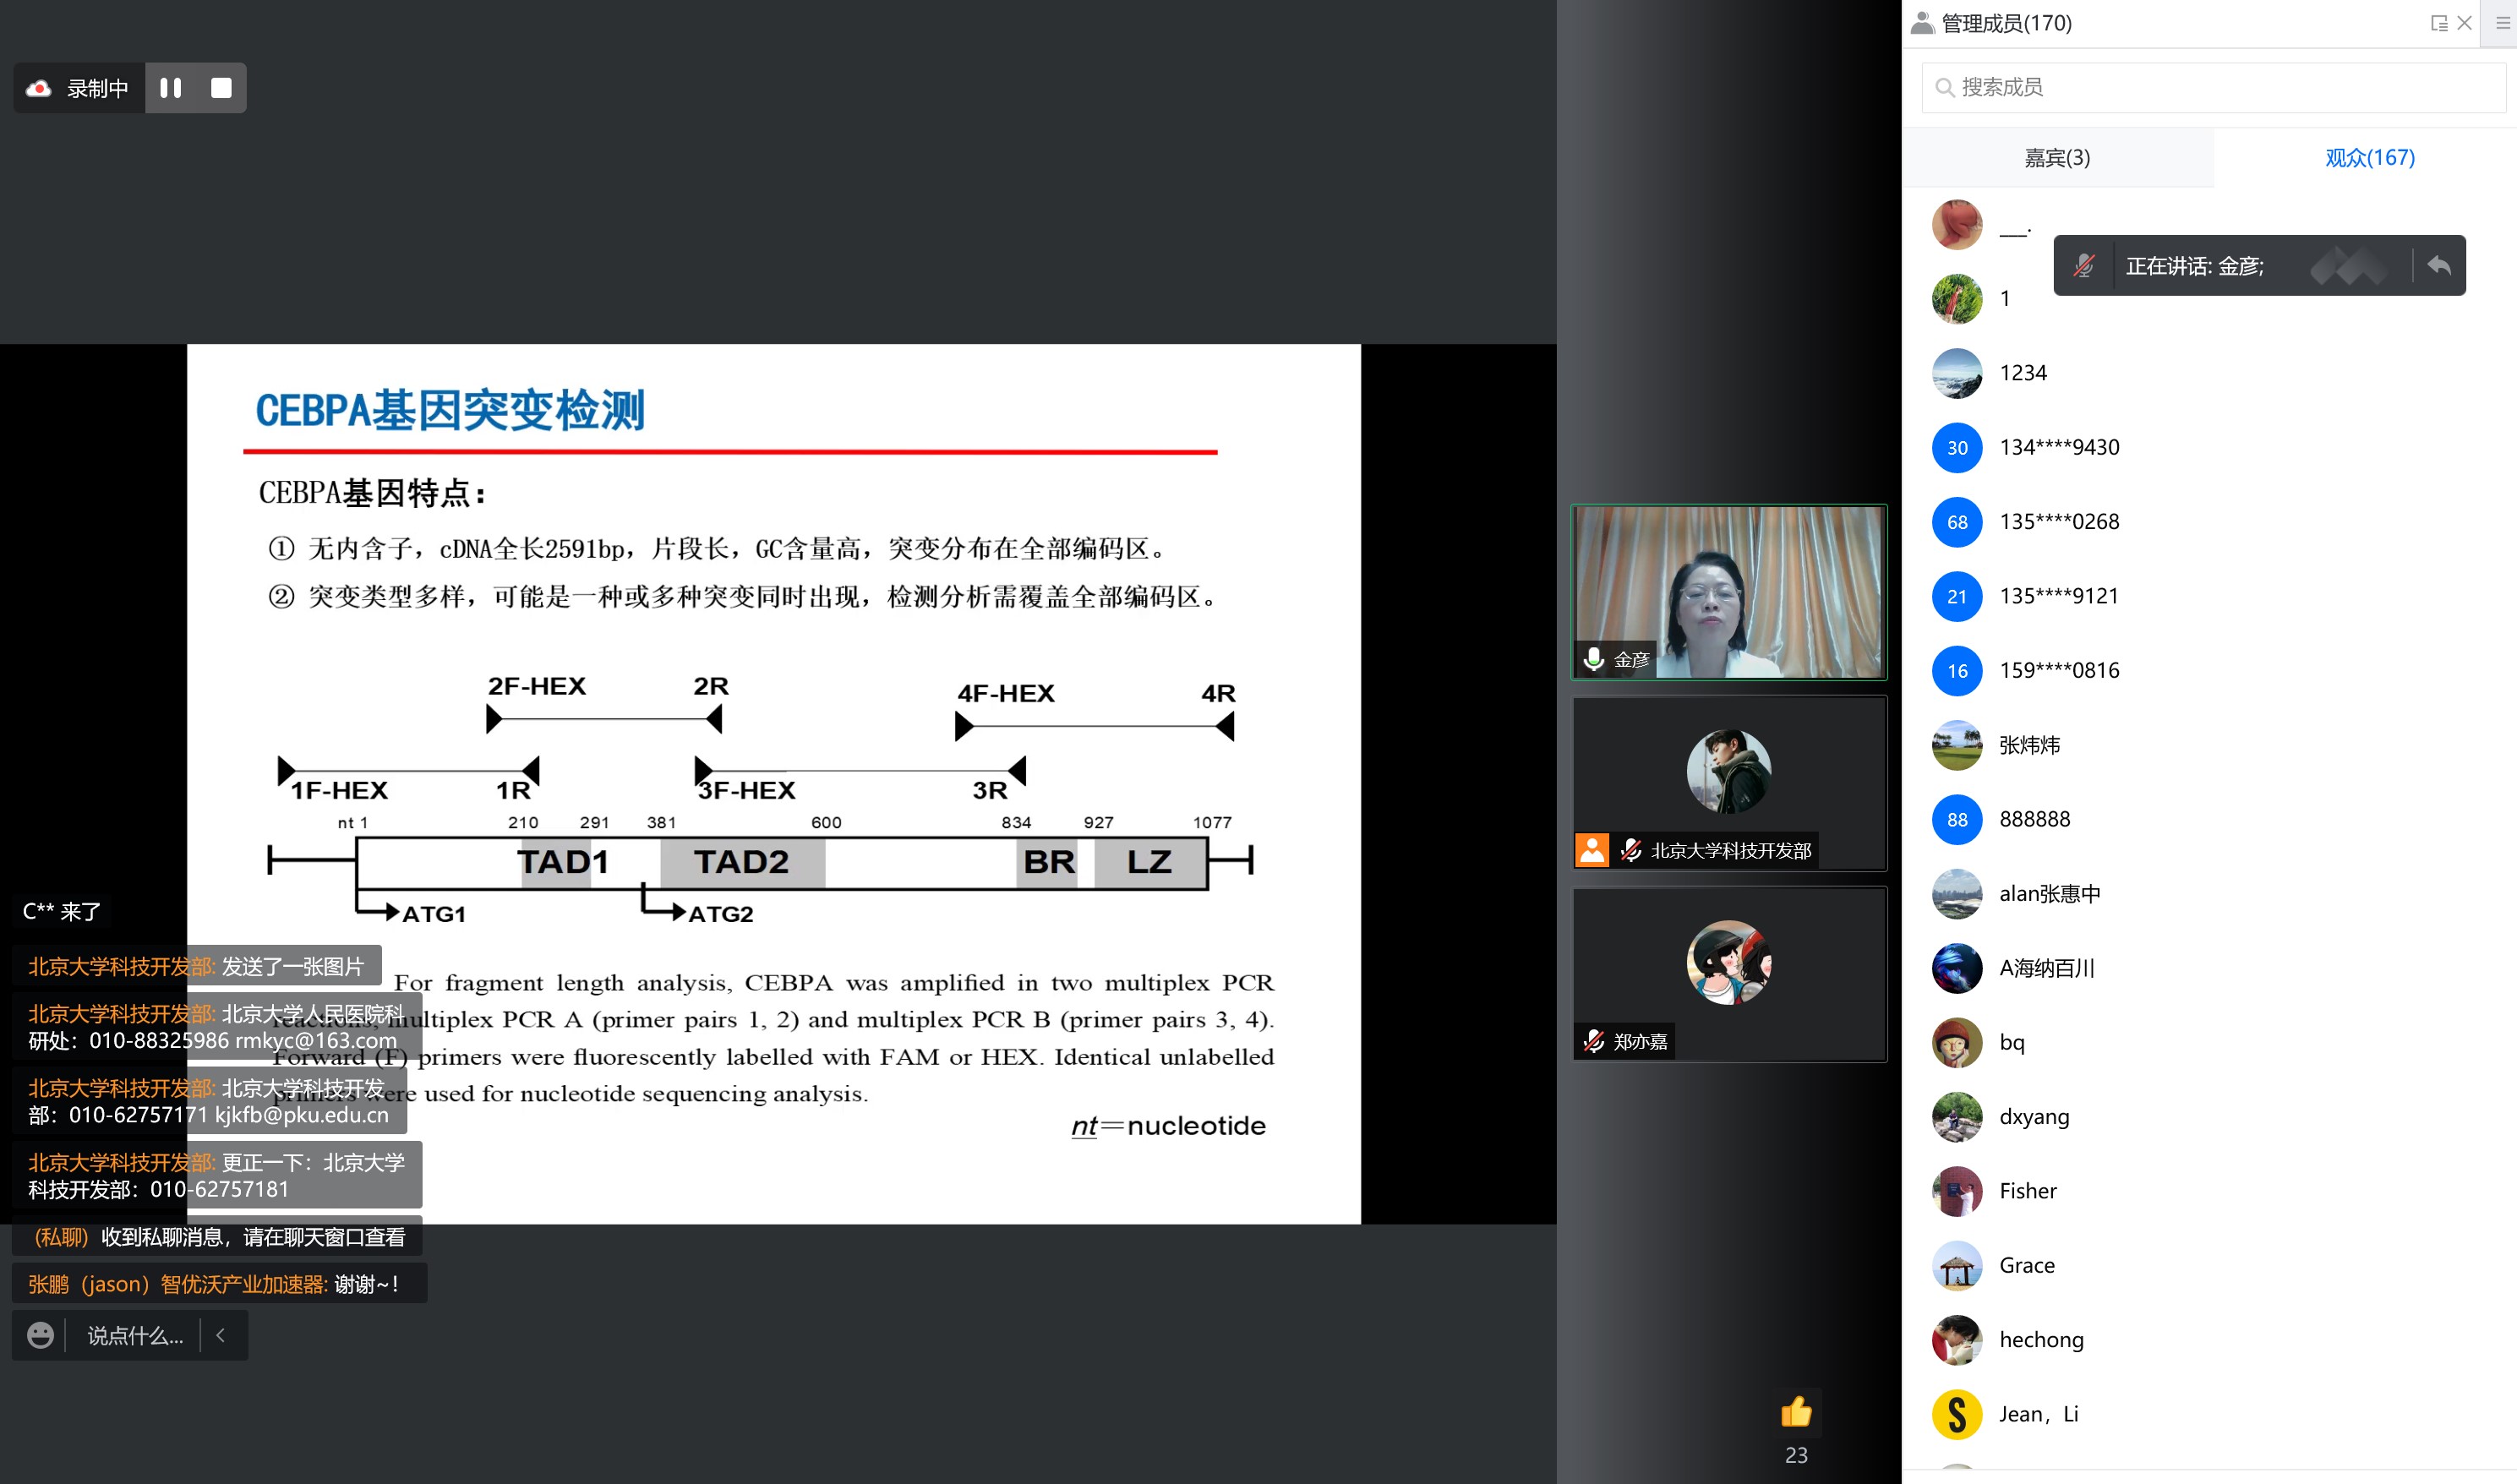The width and height of the screenshot is (2517, 1484).
Task: Pop out the member management panel
Action: (2438, 23)
